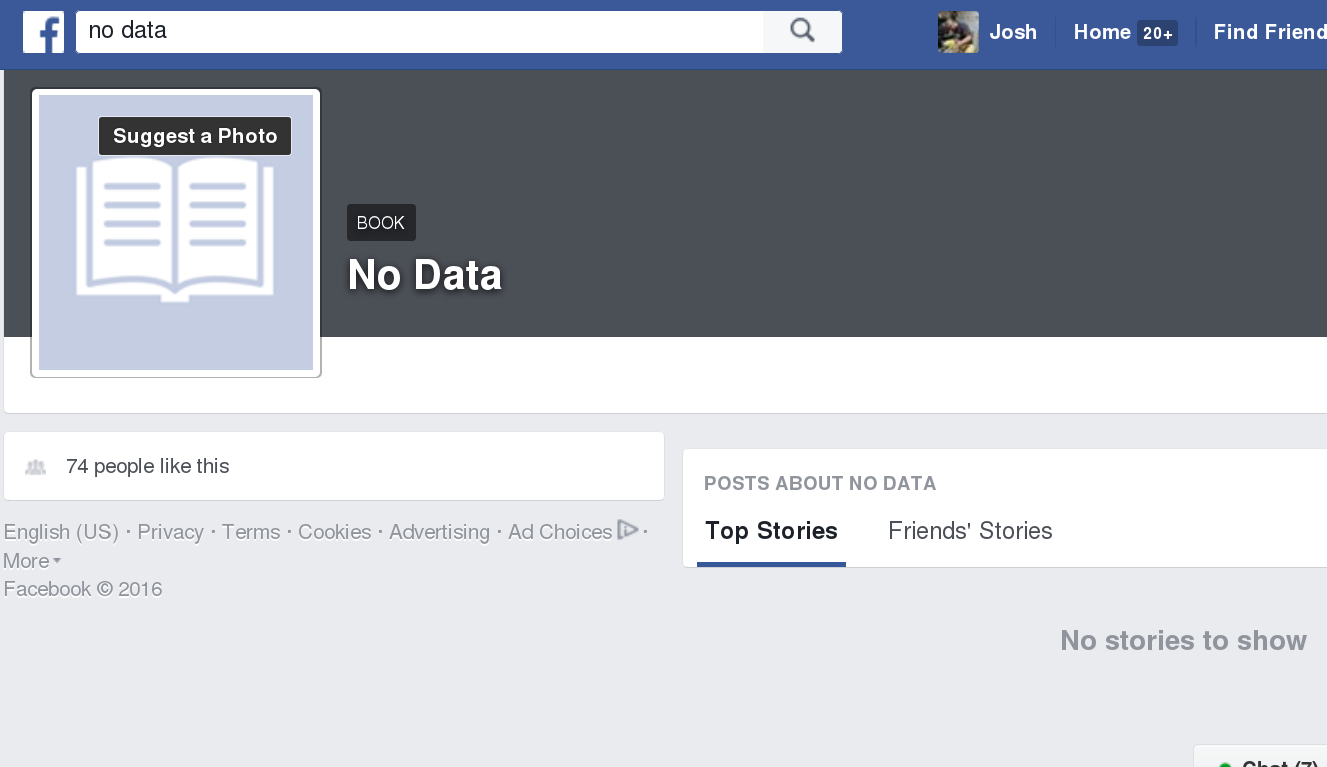
Task: Click '74 people like this' text
Action: [x=148, y=466]
